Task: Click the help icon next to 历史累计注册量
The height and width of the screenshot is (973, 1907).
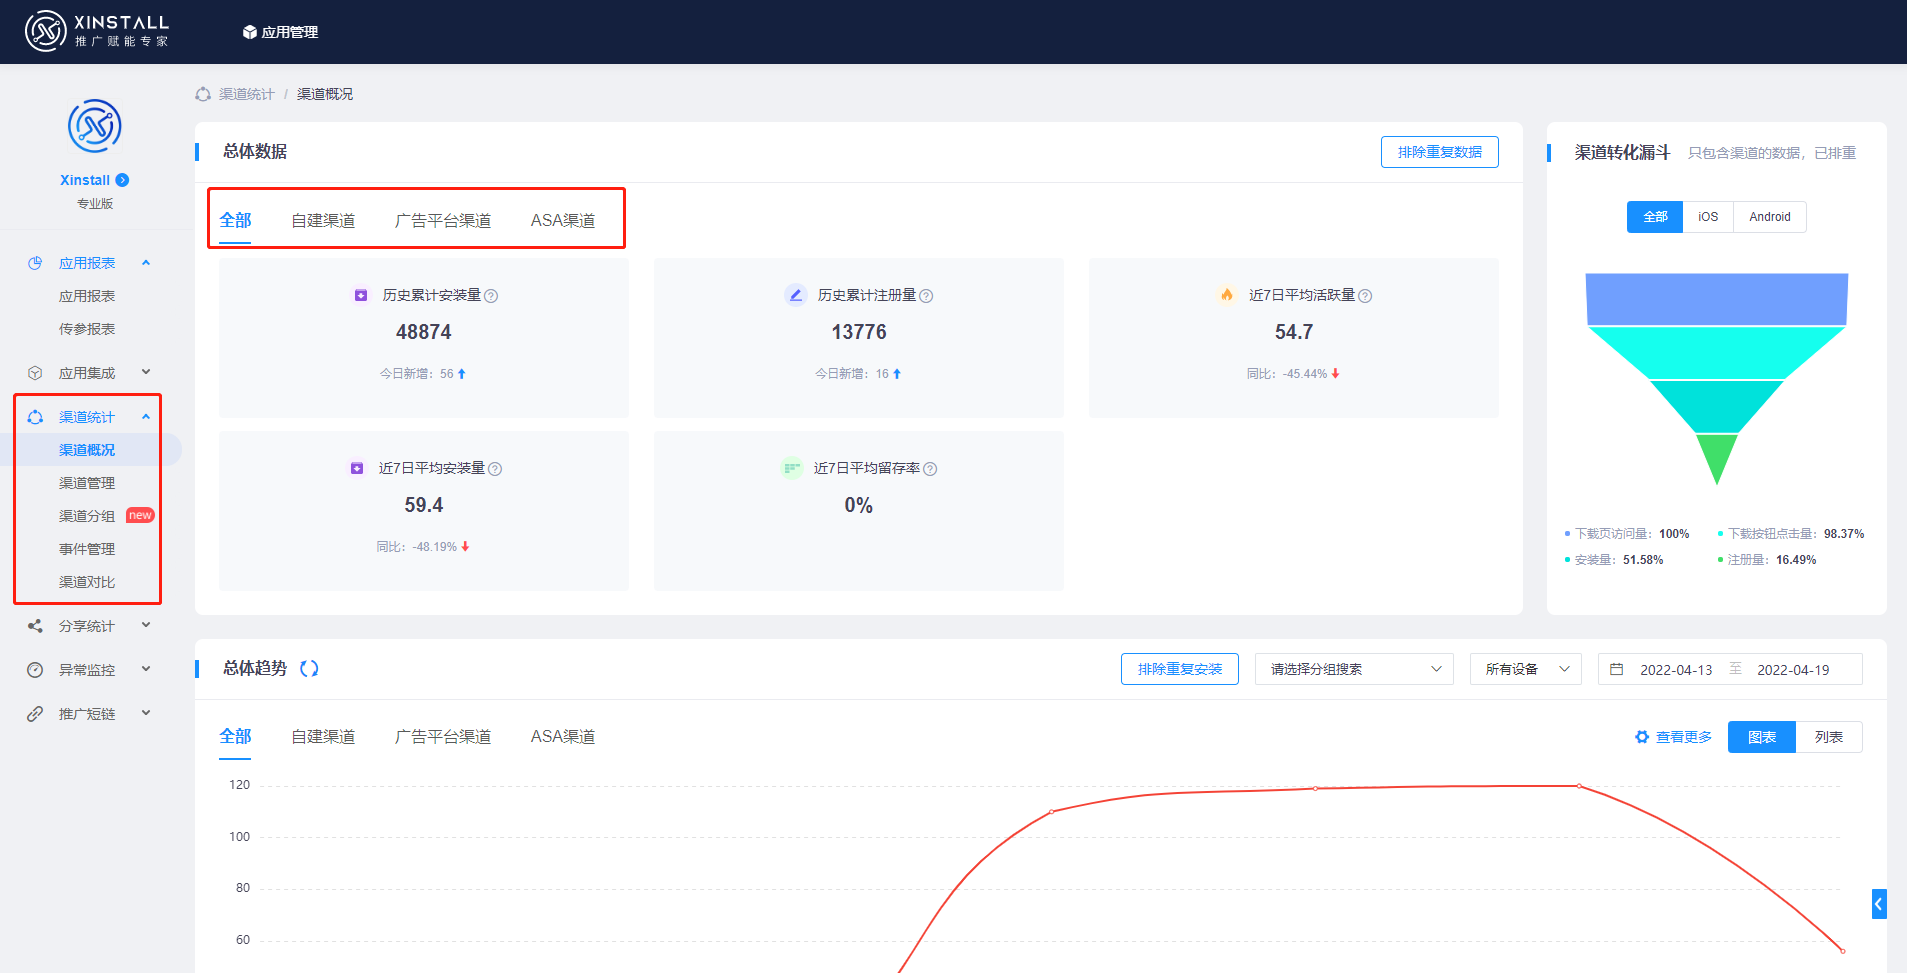Action: tap(926, 296)
